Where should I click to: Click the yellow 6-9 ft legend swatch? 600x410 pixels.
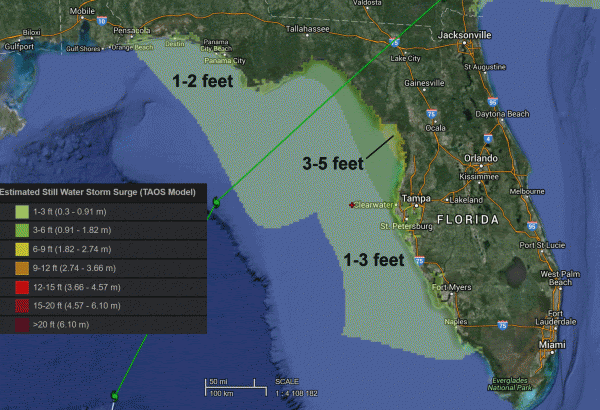[x=22, y=249]
